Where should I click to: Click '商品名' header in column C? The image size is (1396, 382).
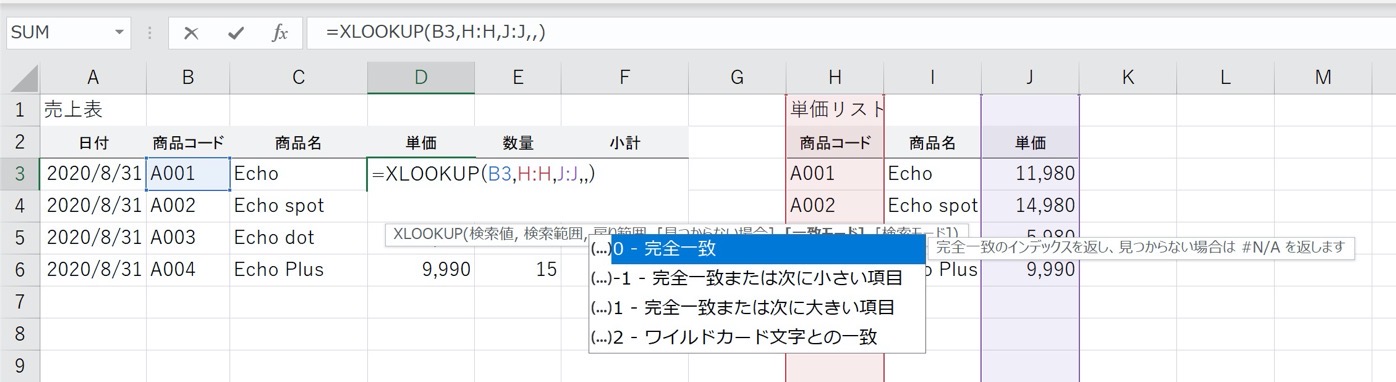coord(298,143)
